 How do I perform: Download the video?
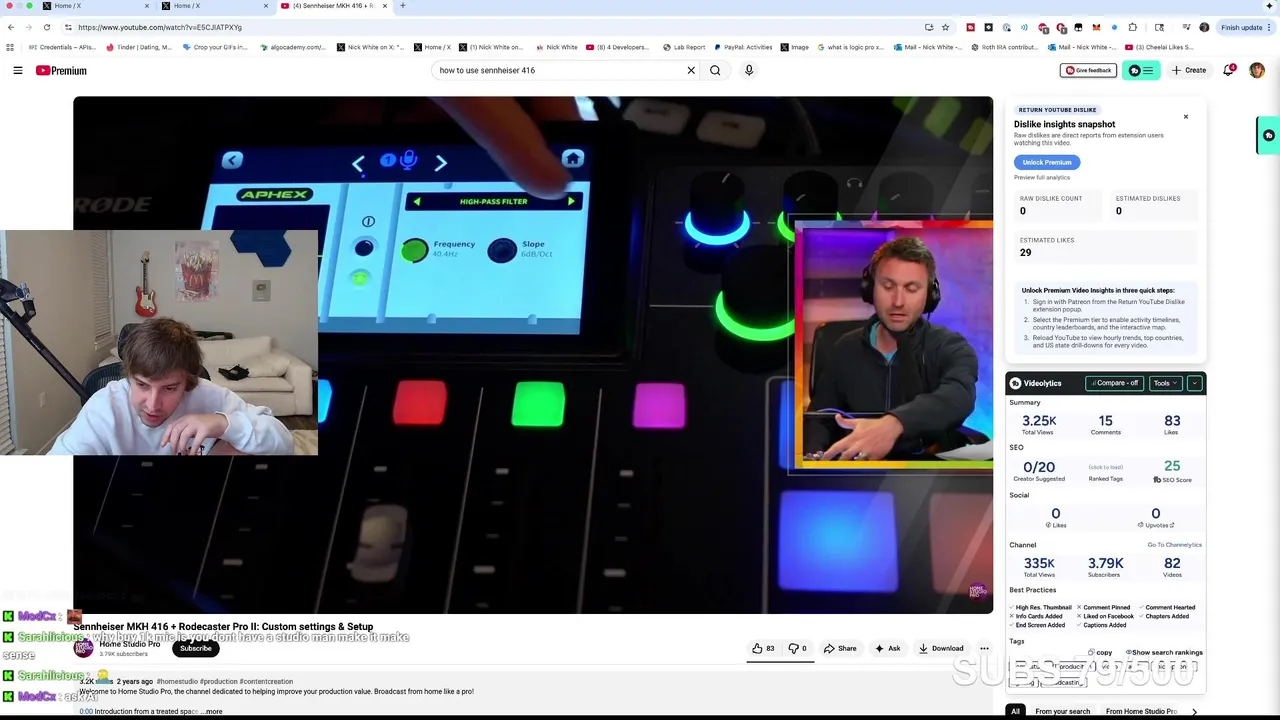tap(941, 648)
